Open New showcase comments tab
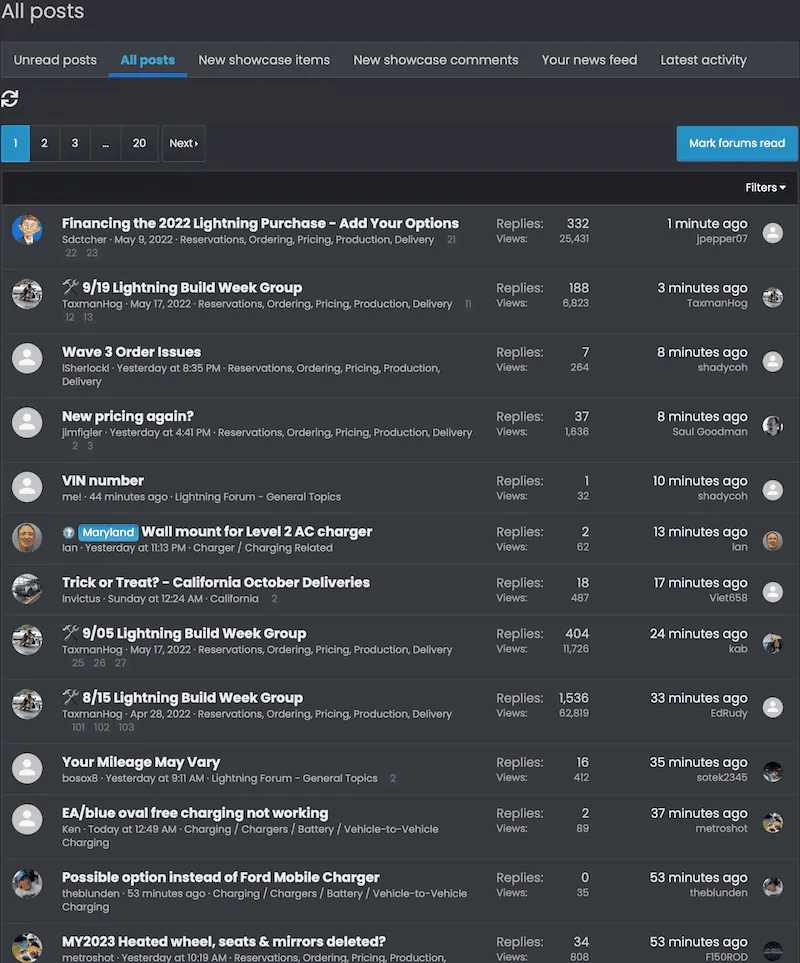800x963 pixels. [x=435, y=60]
